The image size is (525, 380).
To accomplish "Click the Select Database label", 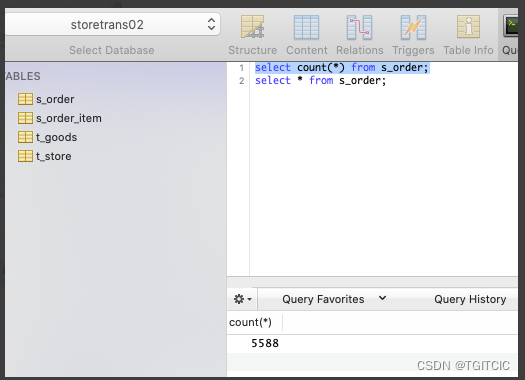I will [x=112, y=50].
